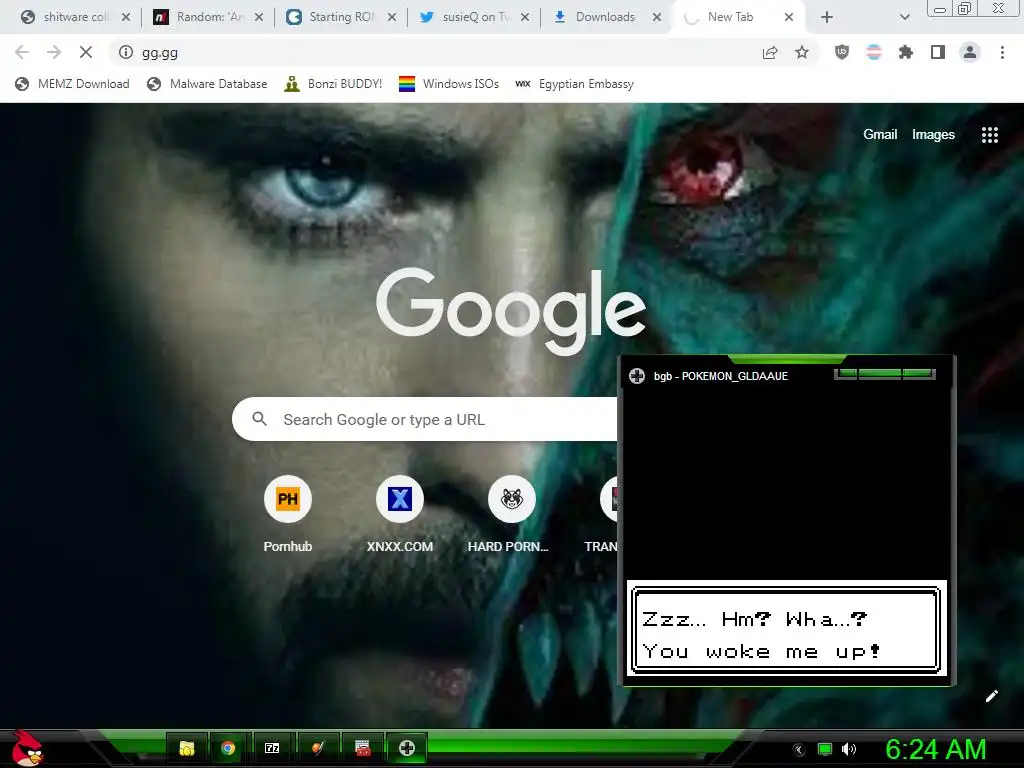
Task: Open the Angry Birds start button
Action: point(27,748)
